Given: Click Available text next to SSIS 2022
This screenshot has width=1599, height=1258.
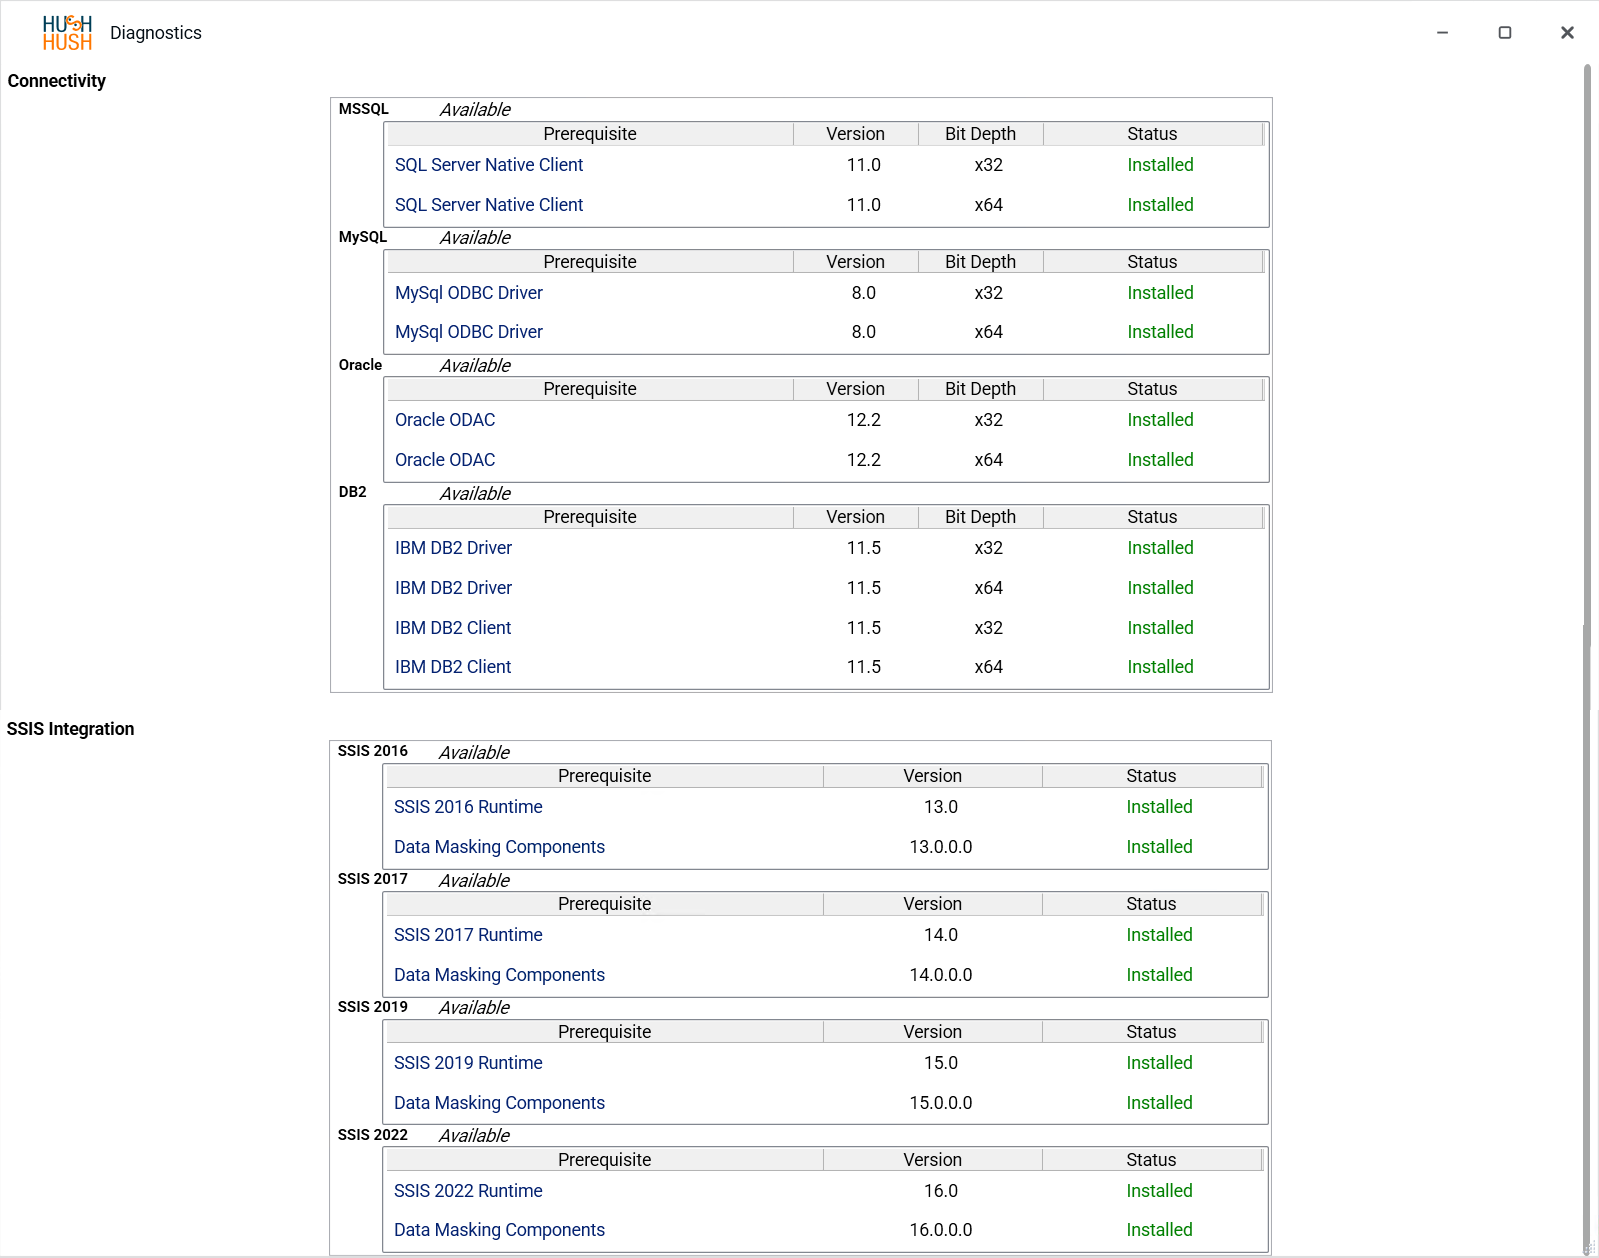Looking at the screenshot, I should [474, 1136].
